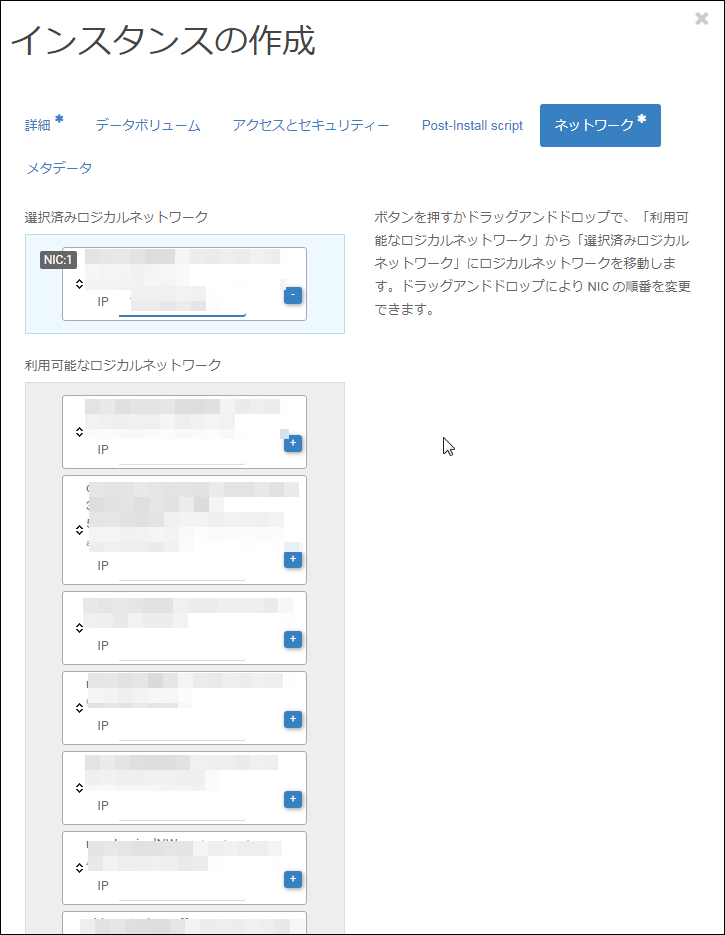
Task: Click the reorder handle on the NIC:1 network card
Action: (x=79, y=284)
